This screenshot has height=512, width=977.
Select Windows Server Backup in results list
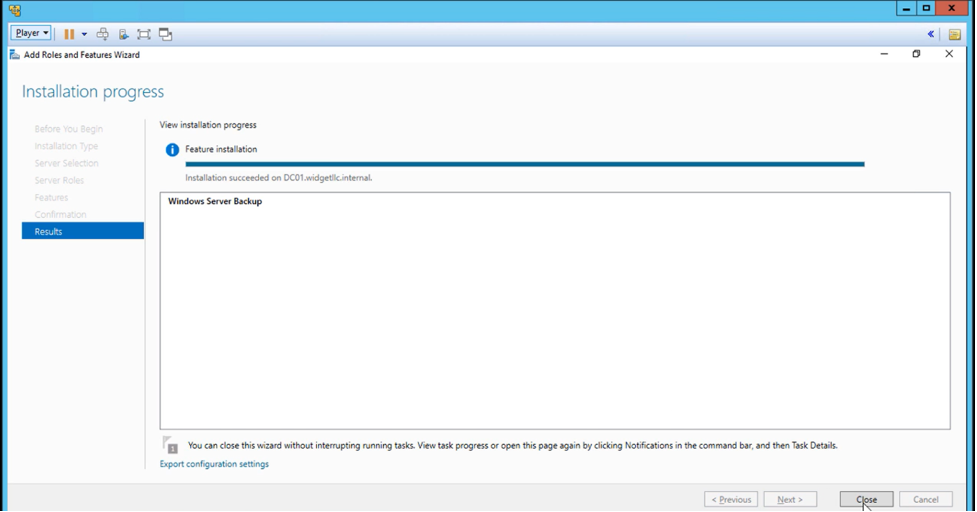pos(215,201)
